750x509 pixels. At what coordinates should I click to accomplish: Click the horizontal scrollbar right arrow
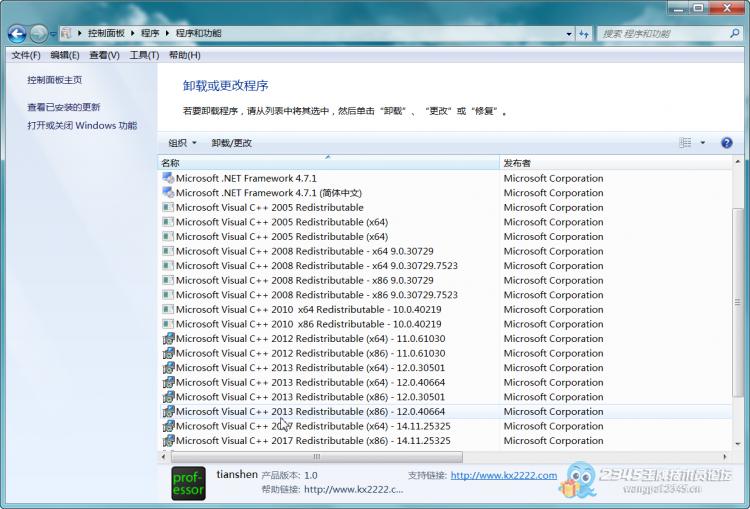tap(725, 456)
